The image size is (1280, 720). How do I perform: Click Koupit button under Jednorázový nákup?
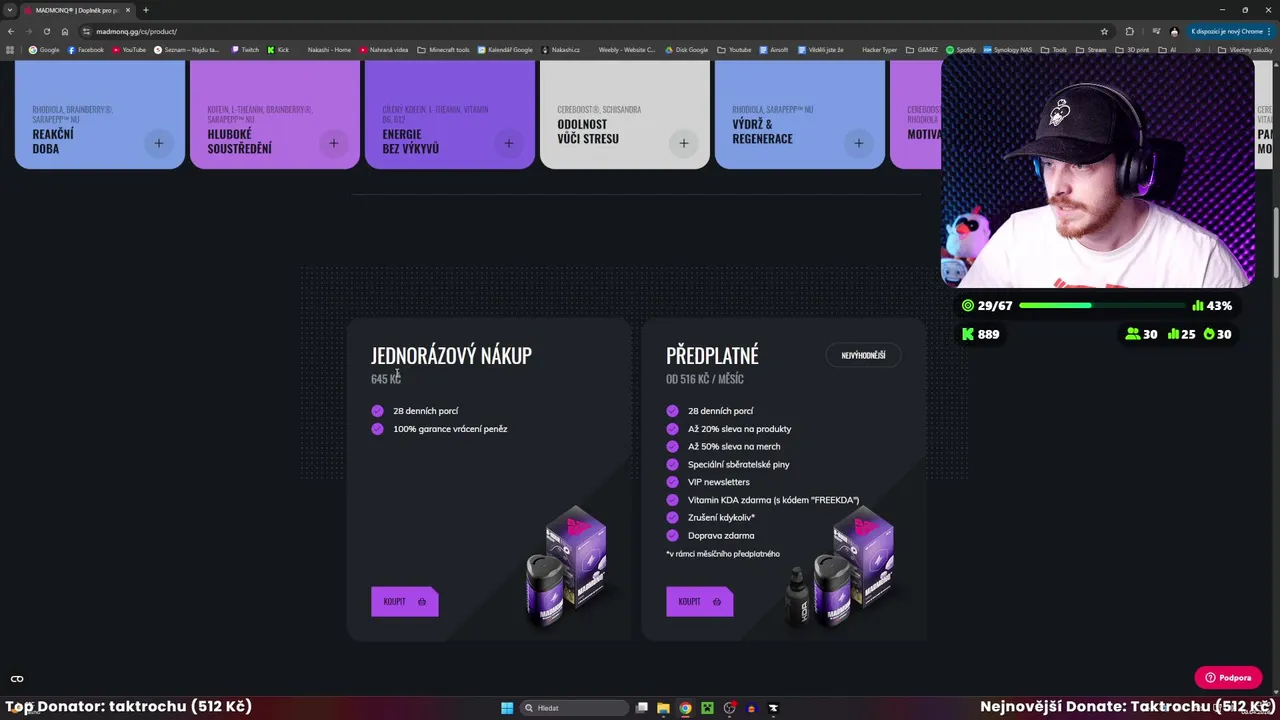coord(405,601)
